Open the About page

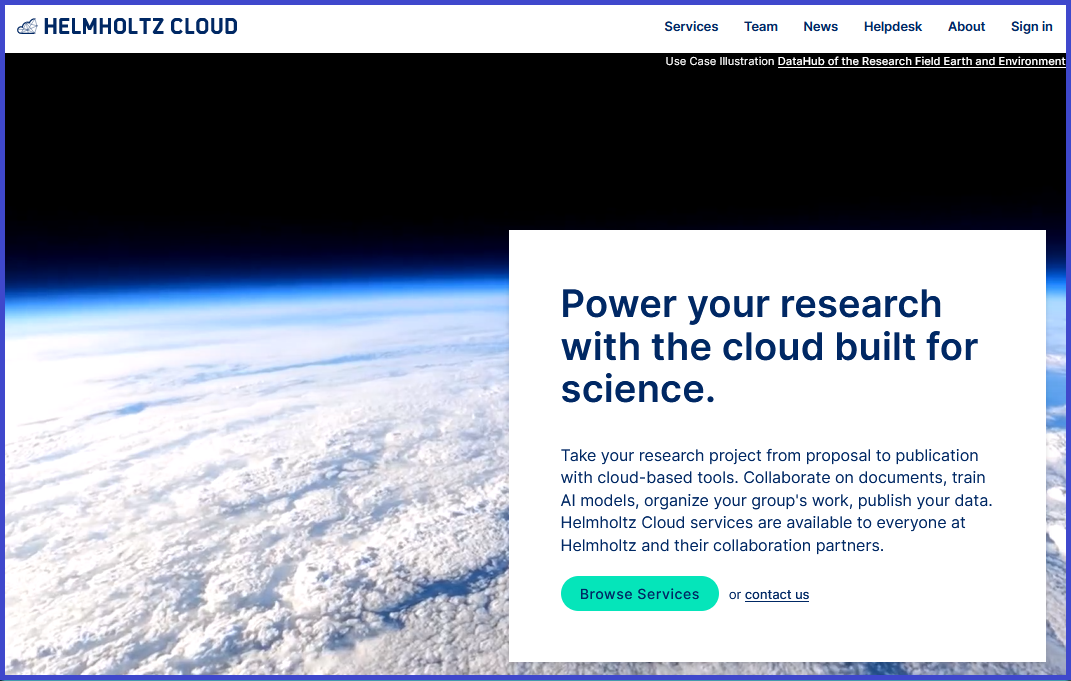(x=966, y=27)
